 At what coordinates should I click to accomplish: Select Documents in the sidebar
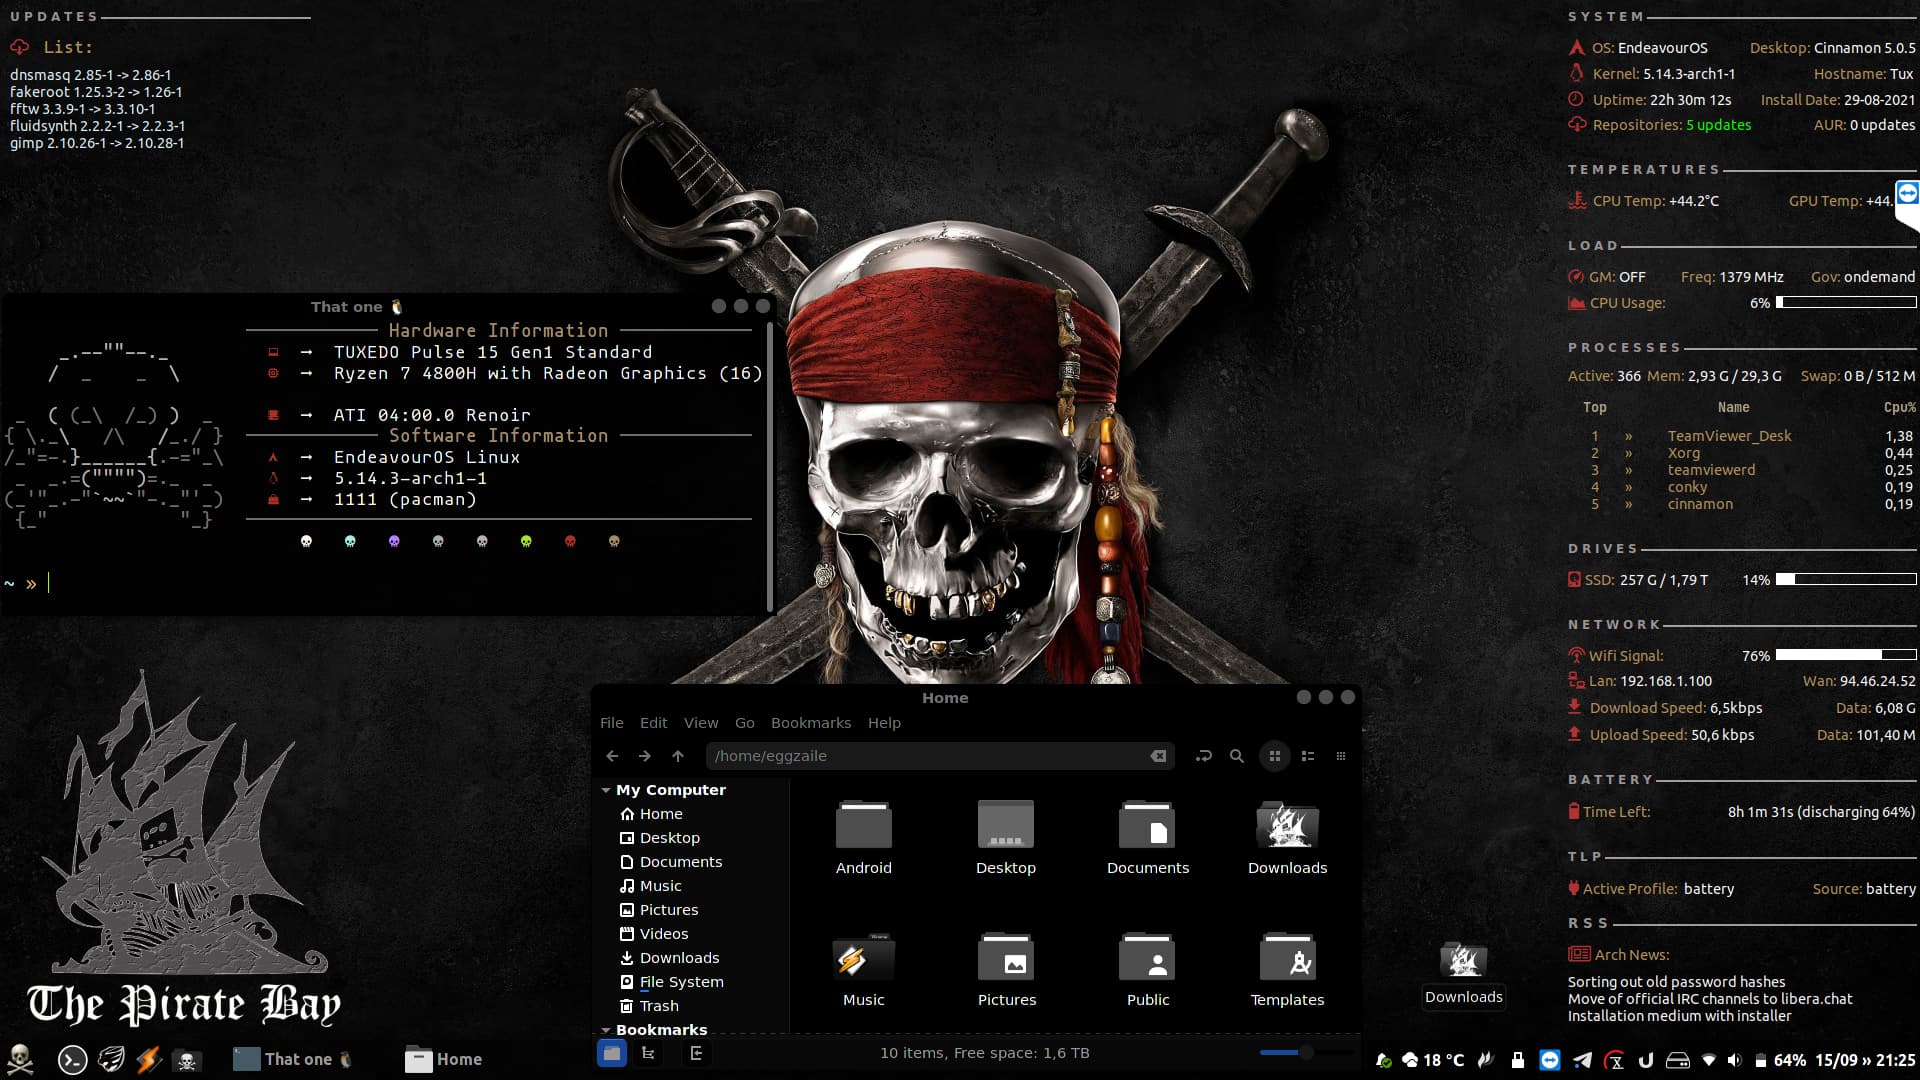tap(690, 862)
